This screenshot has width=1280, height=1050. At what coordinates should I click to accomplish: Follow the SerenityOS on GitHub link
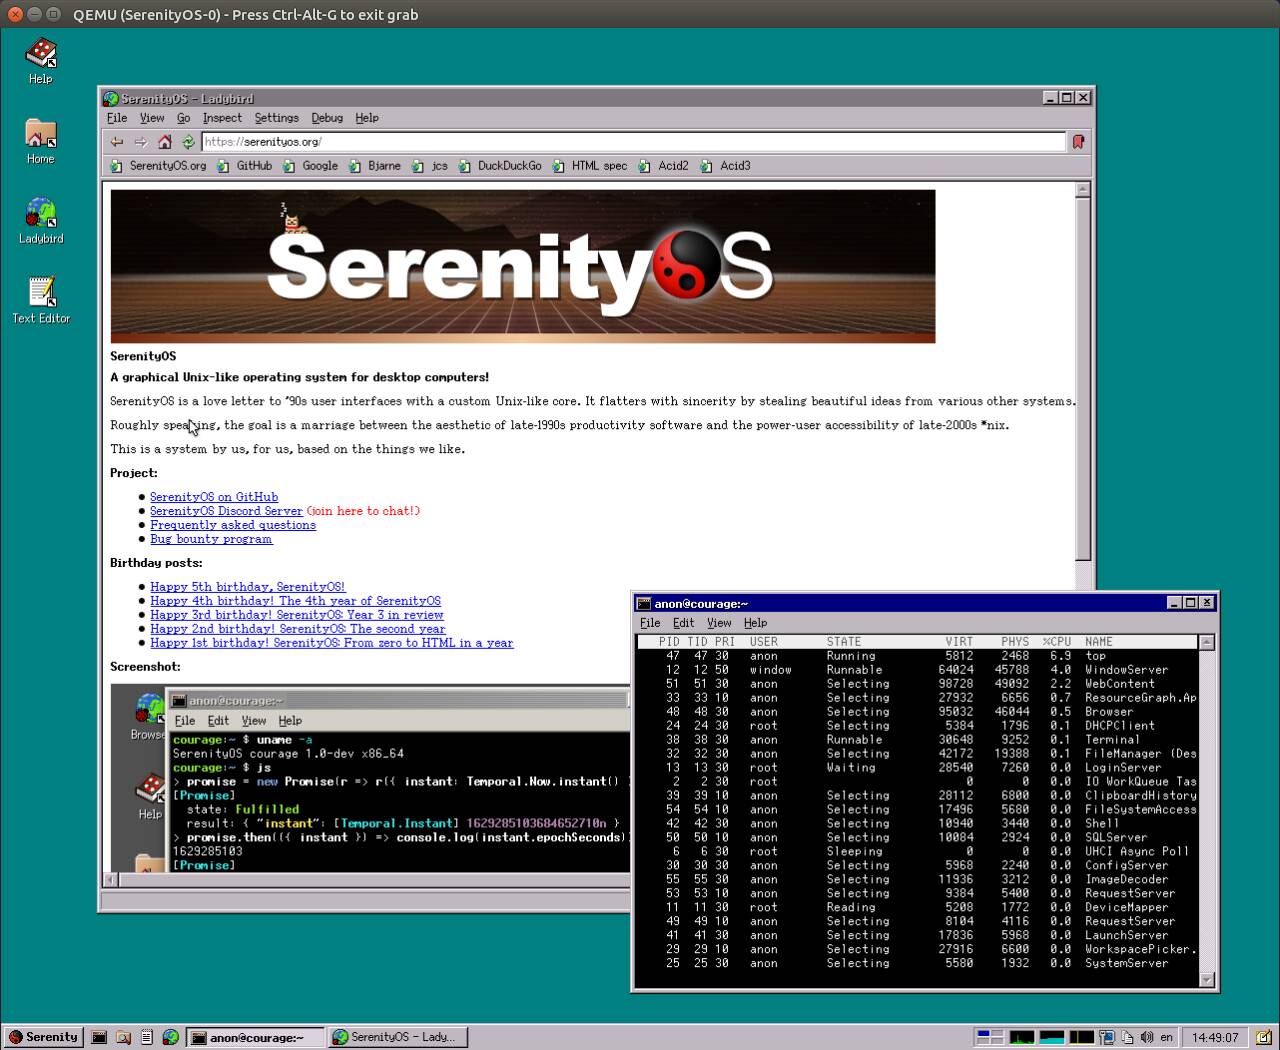point(214,497)
